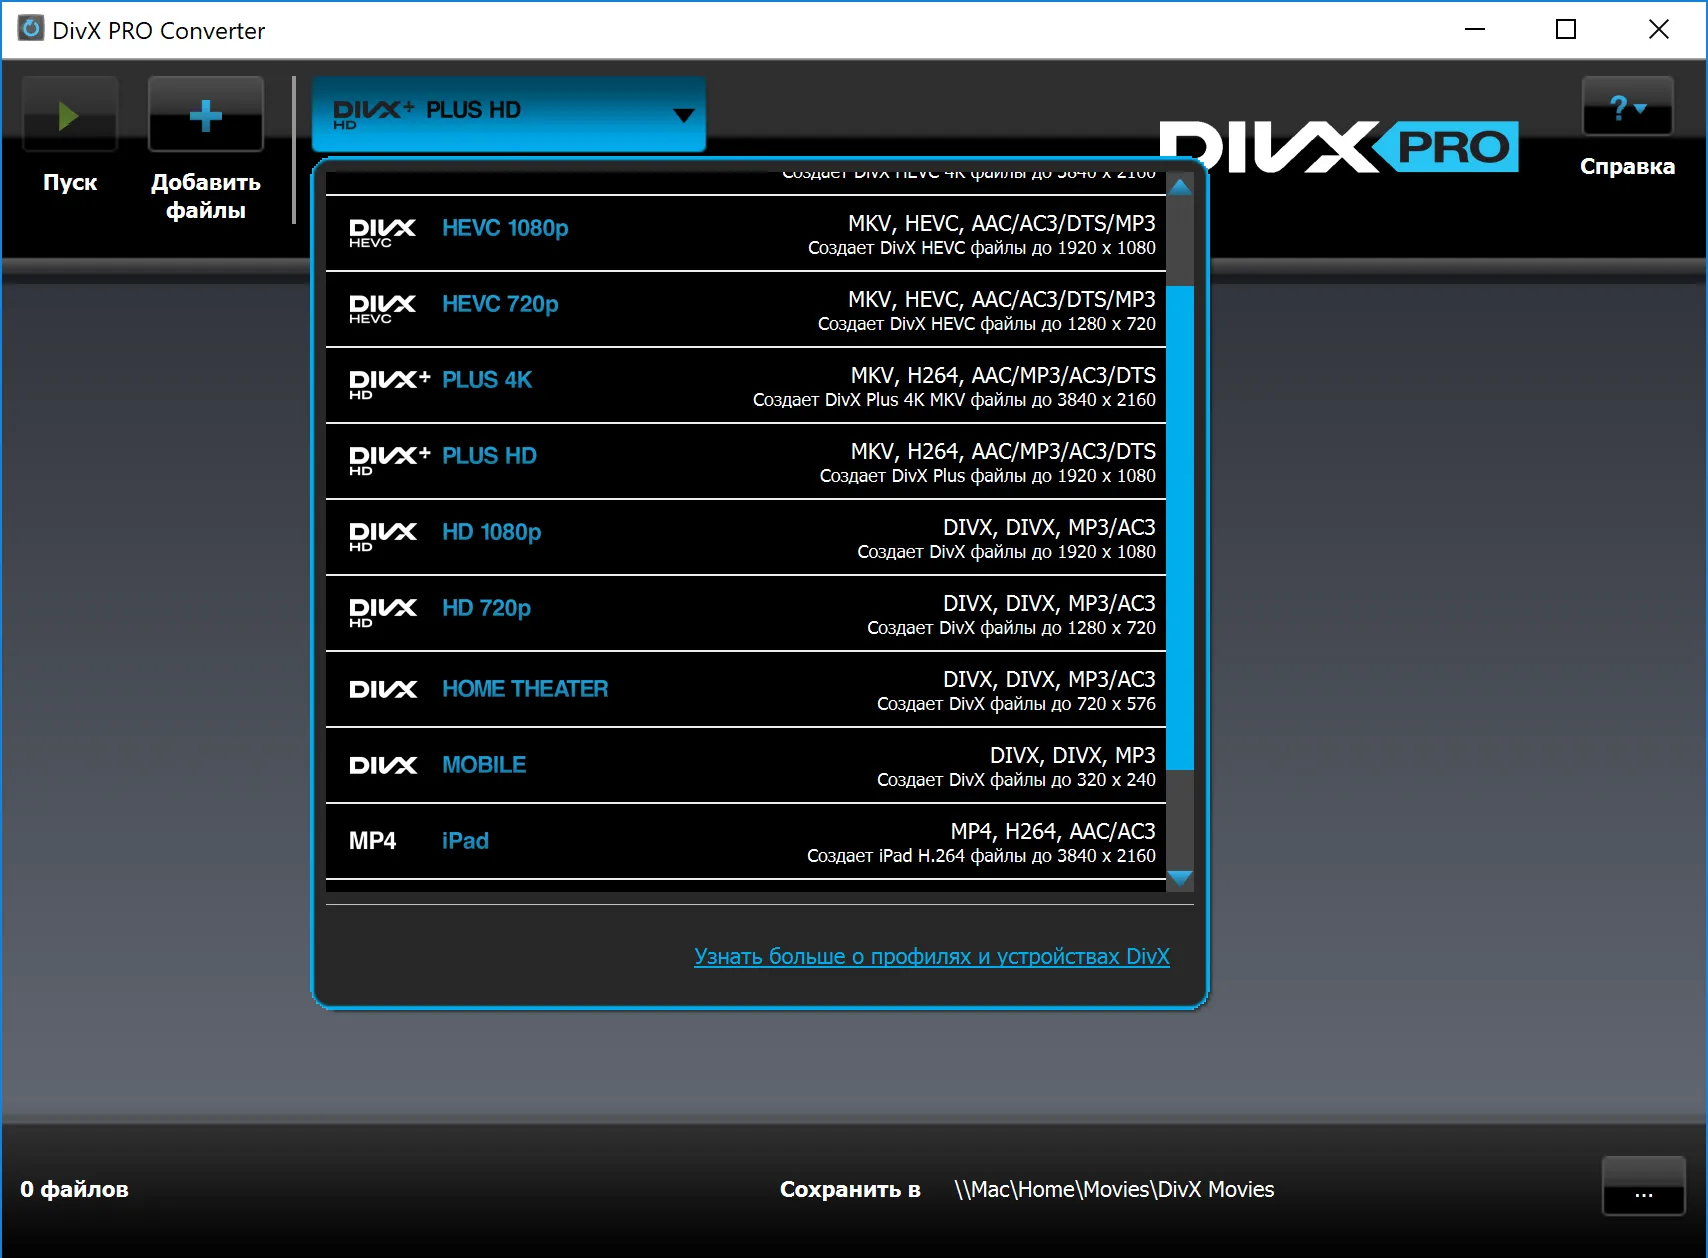1708x1258 pixels.
Task: Click the DivX HD logo beside HD 720p
Action: (x=382, y=613)
